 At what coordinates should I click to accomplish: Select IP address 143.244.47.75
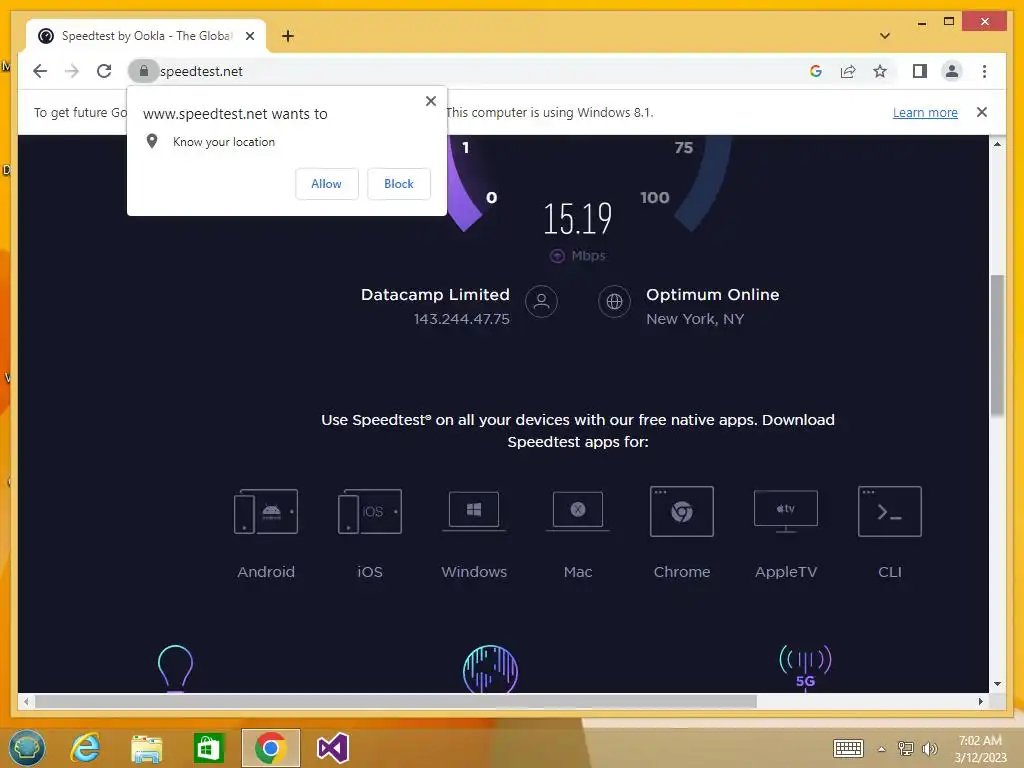click(x=462, y=319)
